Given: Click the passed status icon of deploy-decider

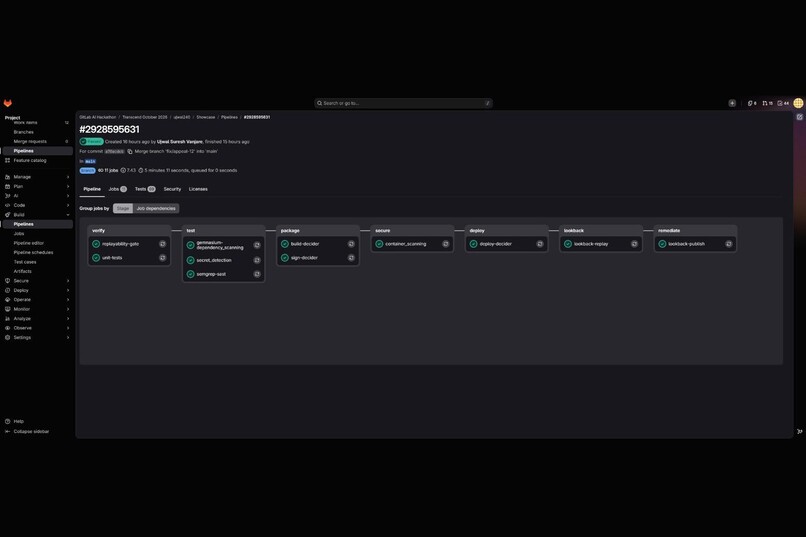Looking at the screenshot, I should (x=473, y=244).
